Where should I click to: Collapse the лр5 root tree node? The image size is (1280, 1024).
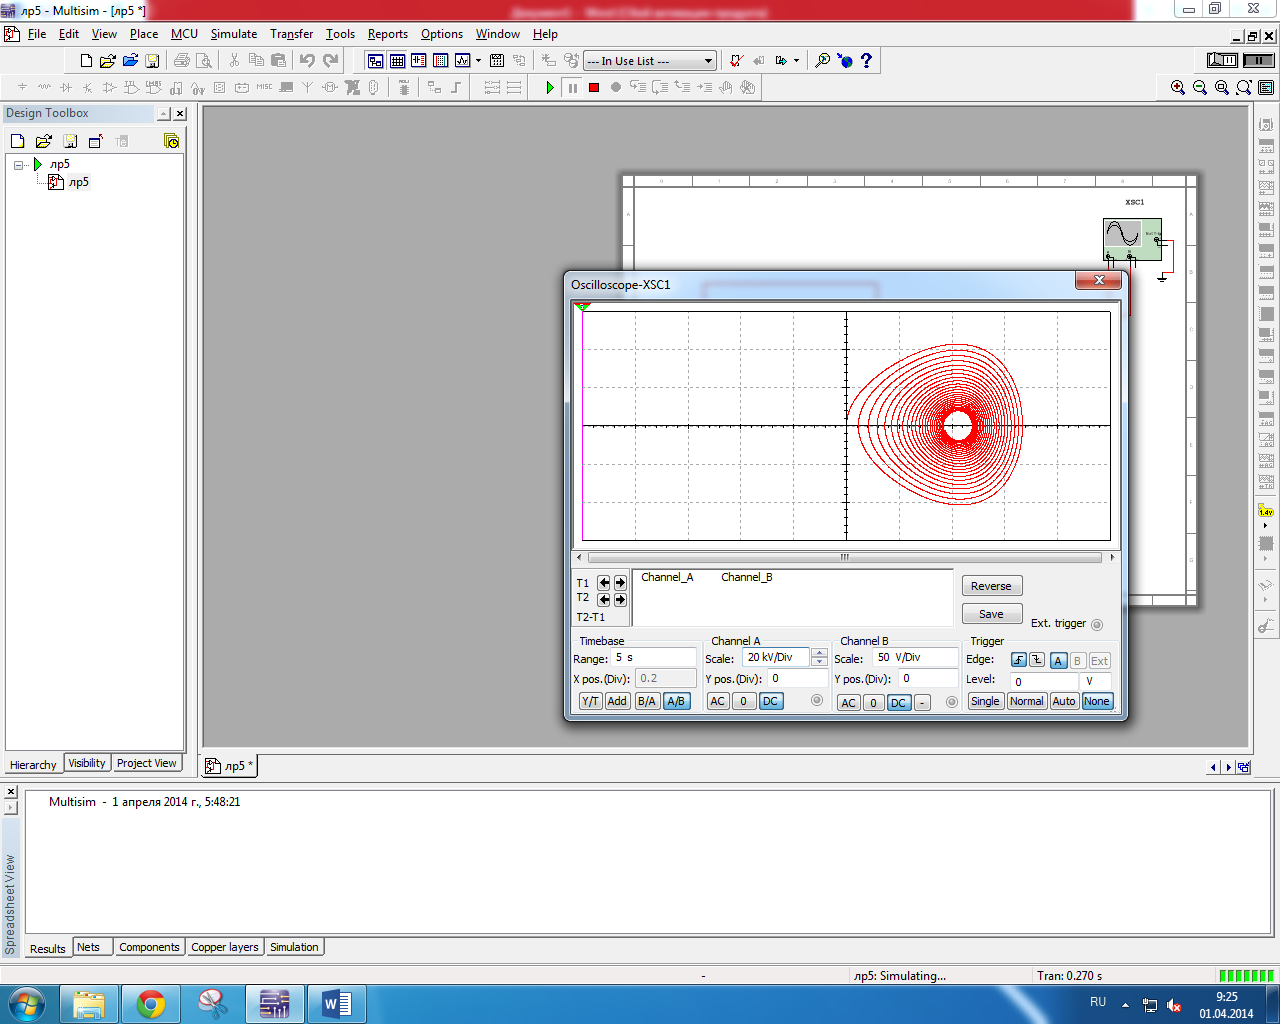(19, 165)
